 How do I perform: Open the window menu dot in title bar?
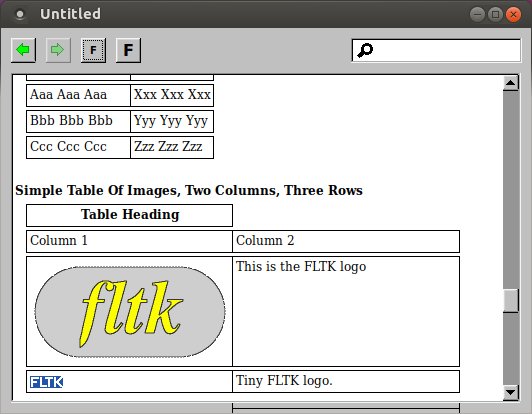pyautogui.click(x=20, y=14)
